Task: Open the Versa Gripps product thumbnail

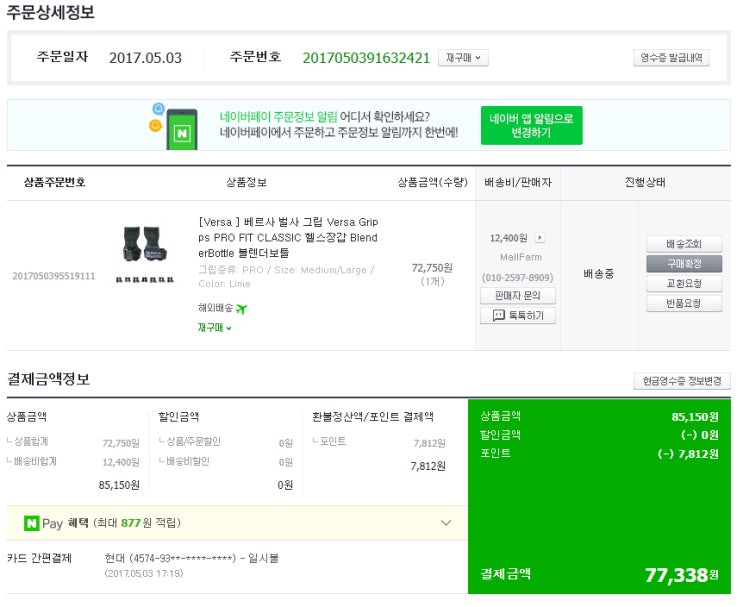Action: click(145, 254)
